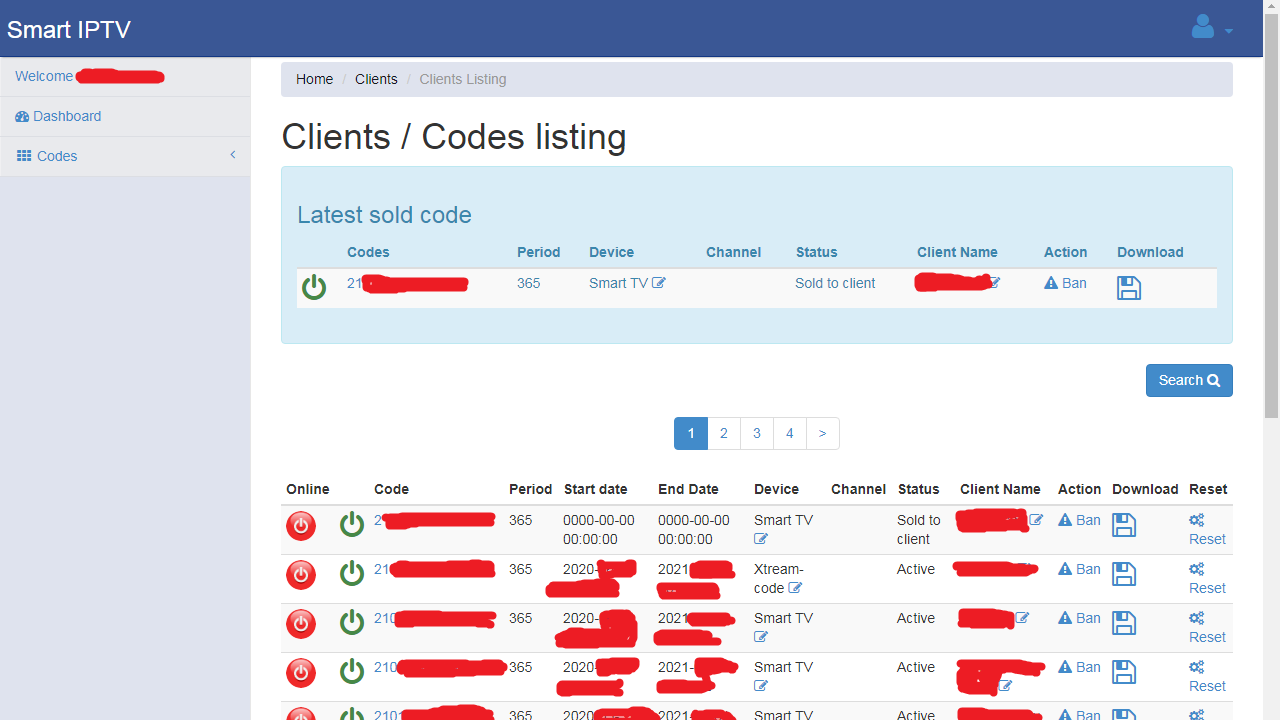
Task: Ban the client in Latest sold code panel
Action: (1065, 283)
